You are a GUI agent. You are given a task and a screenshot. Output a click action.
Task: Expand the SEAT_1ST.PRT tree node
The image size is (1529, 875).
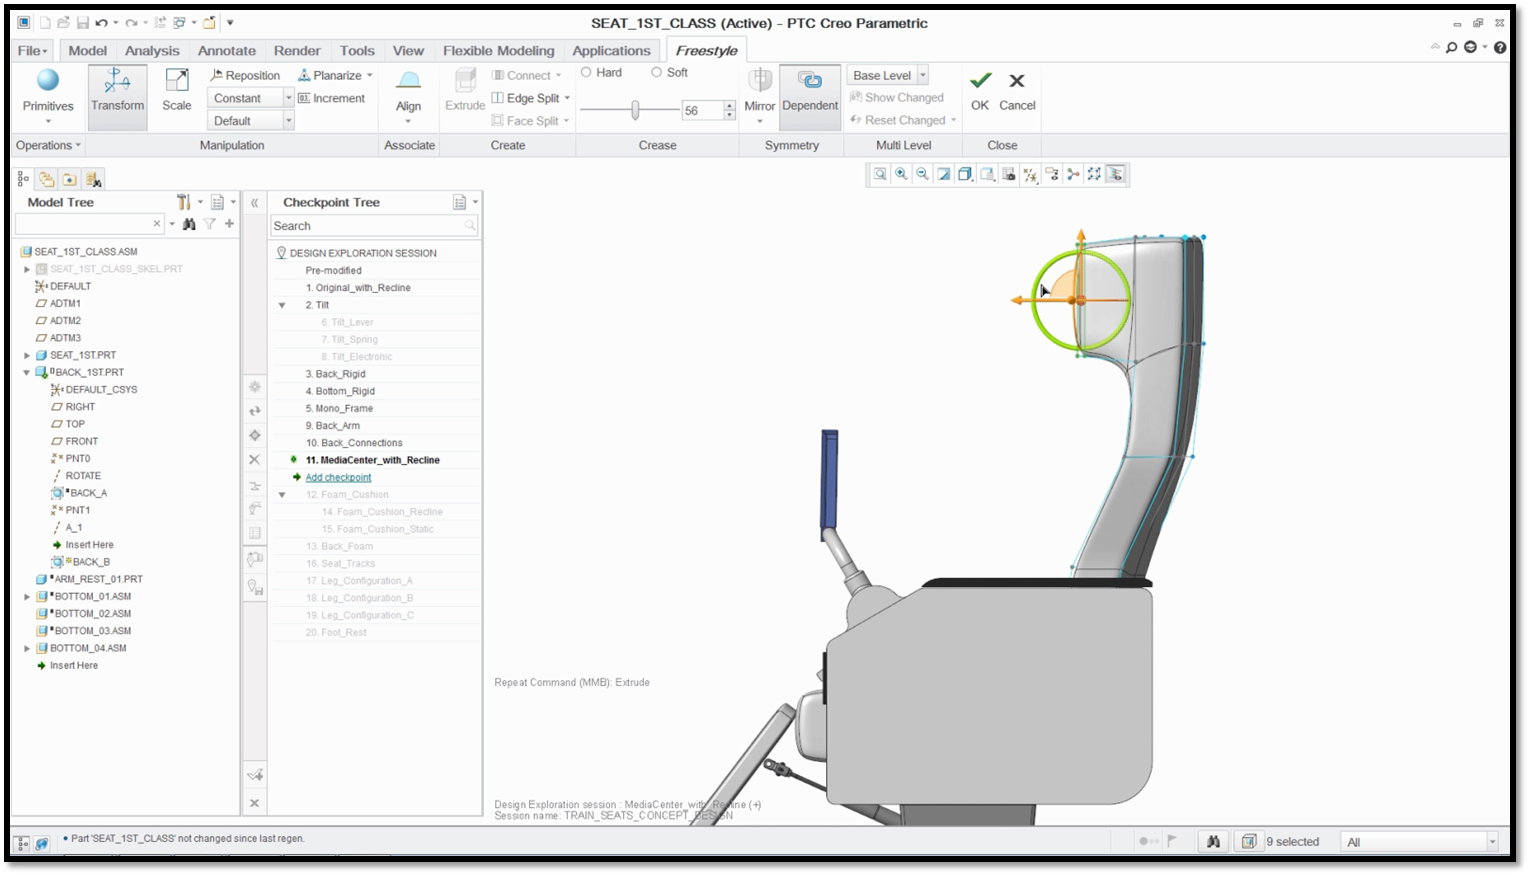(27, 355)
